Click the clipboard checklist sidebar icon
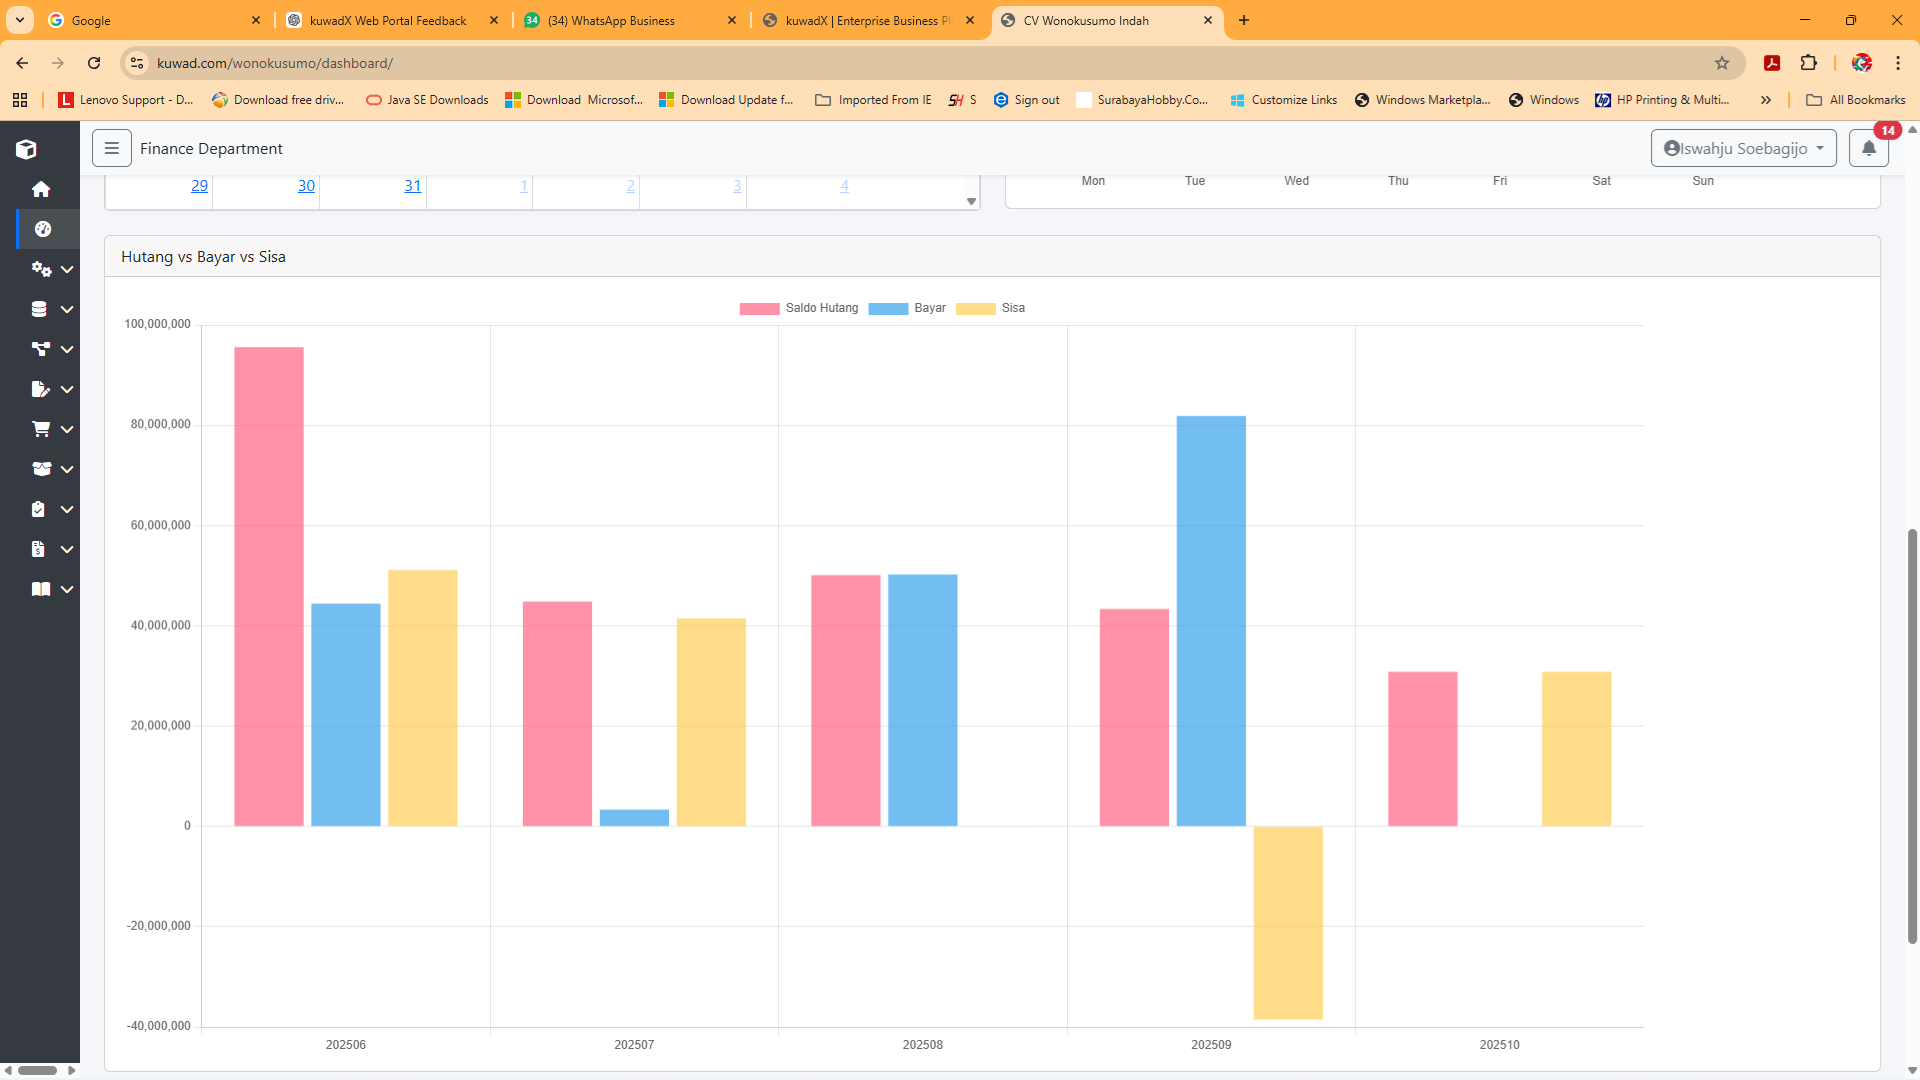The height and width of the screenshot is (1080, 1920). (x=39, y=509)
